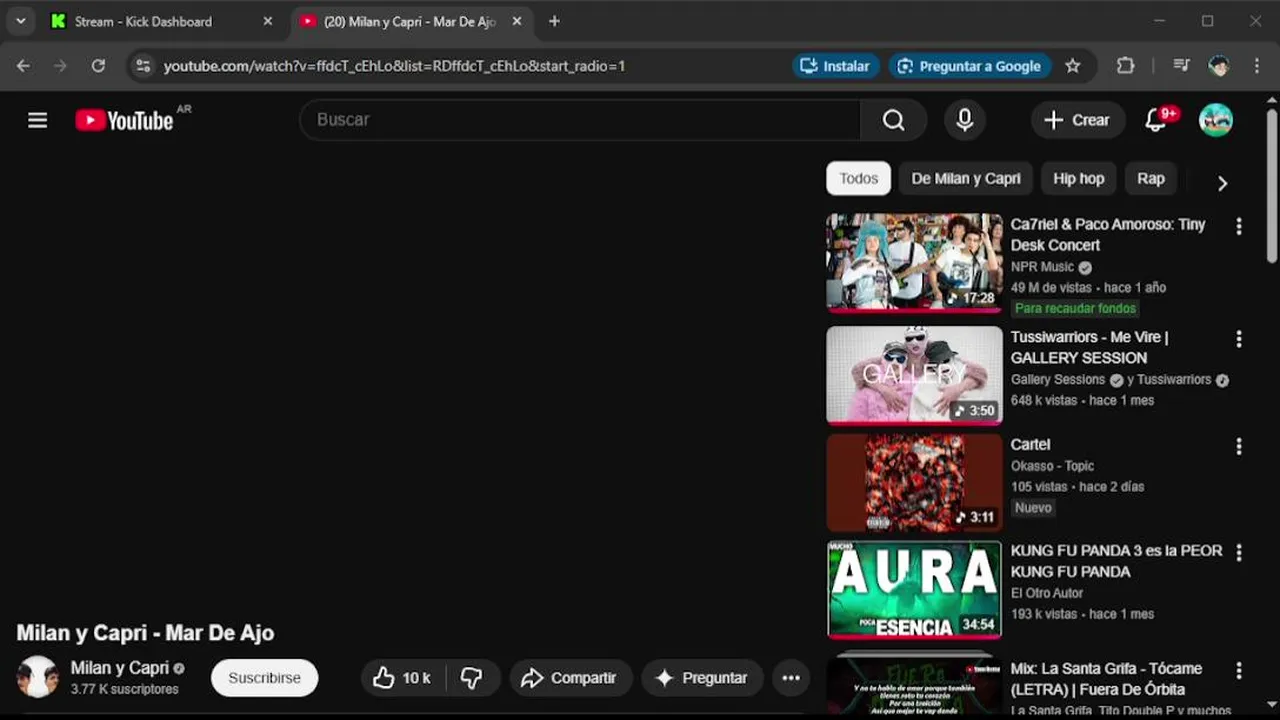The height and width of the screenshot is (720, 1280).
Task: Click the magnifier search button
Action: (x=893, y=120)
